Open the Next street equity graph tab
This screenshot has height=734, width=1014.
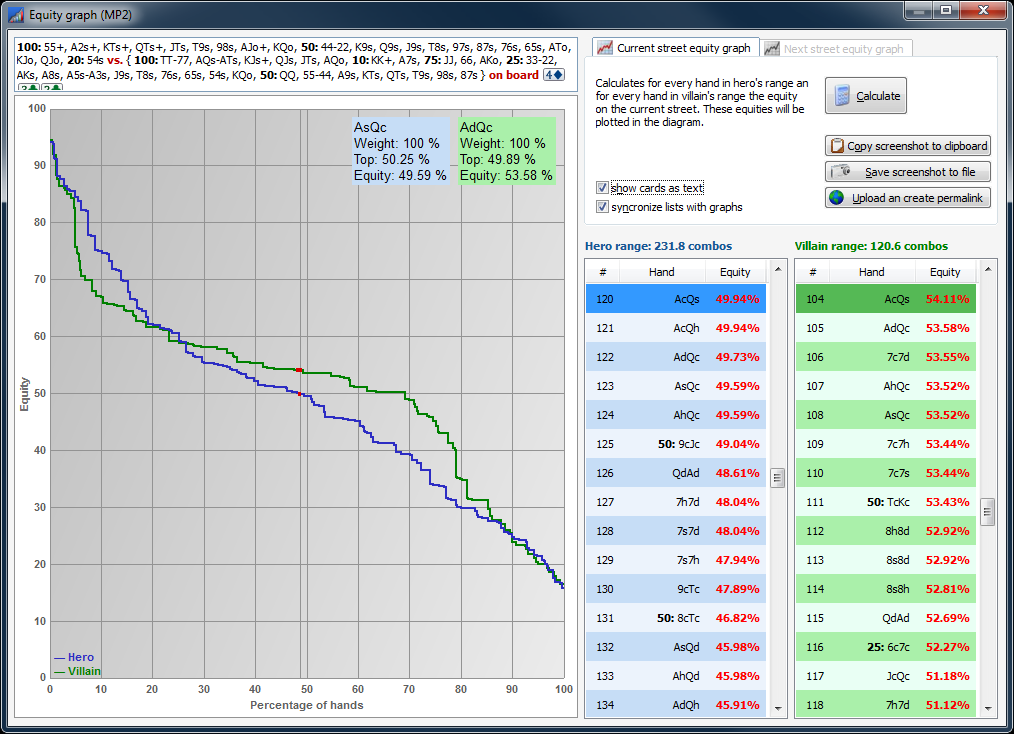836,49
